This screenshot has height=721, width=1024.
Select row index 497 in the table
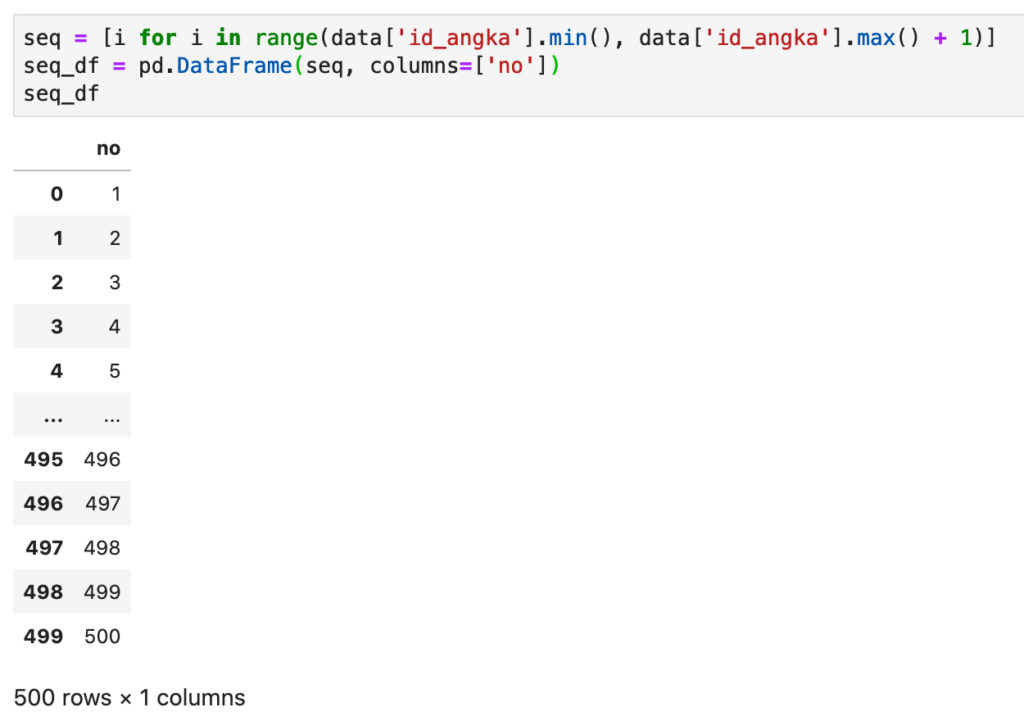point(44,548)
